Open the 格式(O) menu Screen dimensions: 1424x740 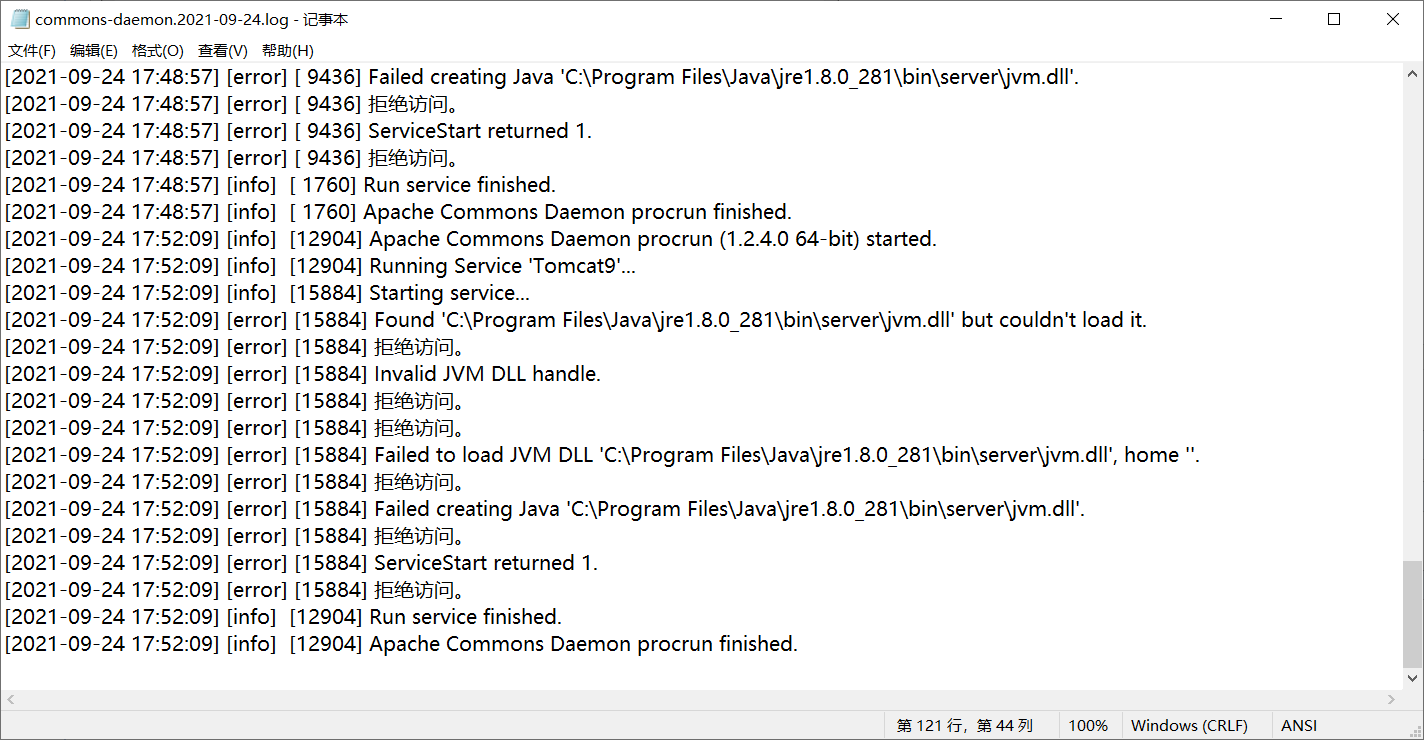click(158, 51)
